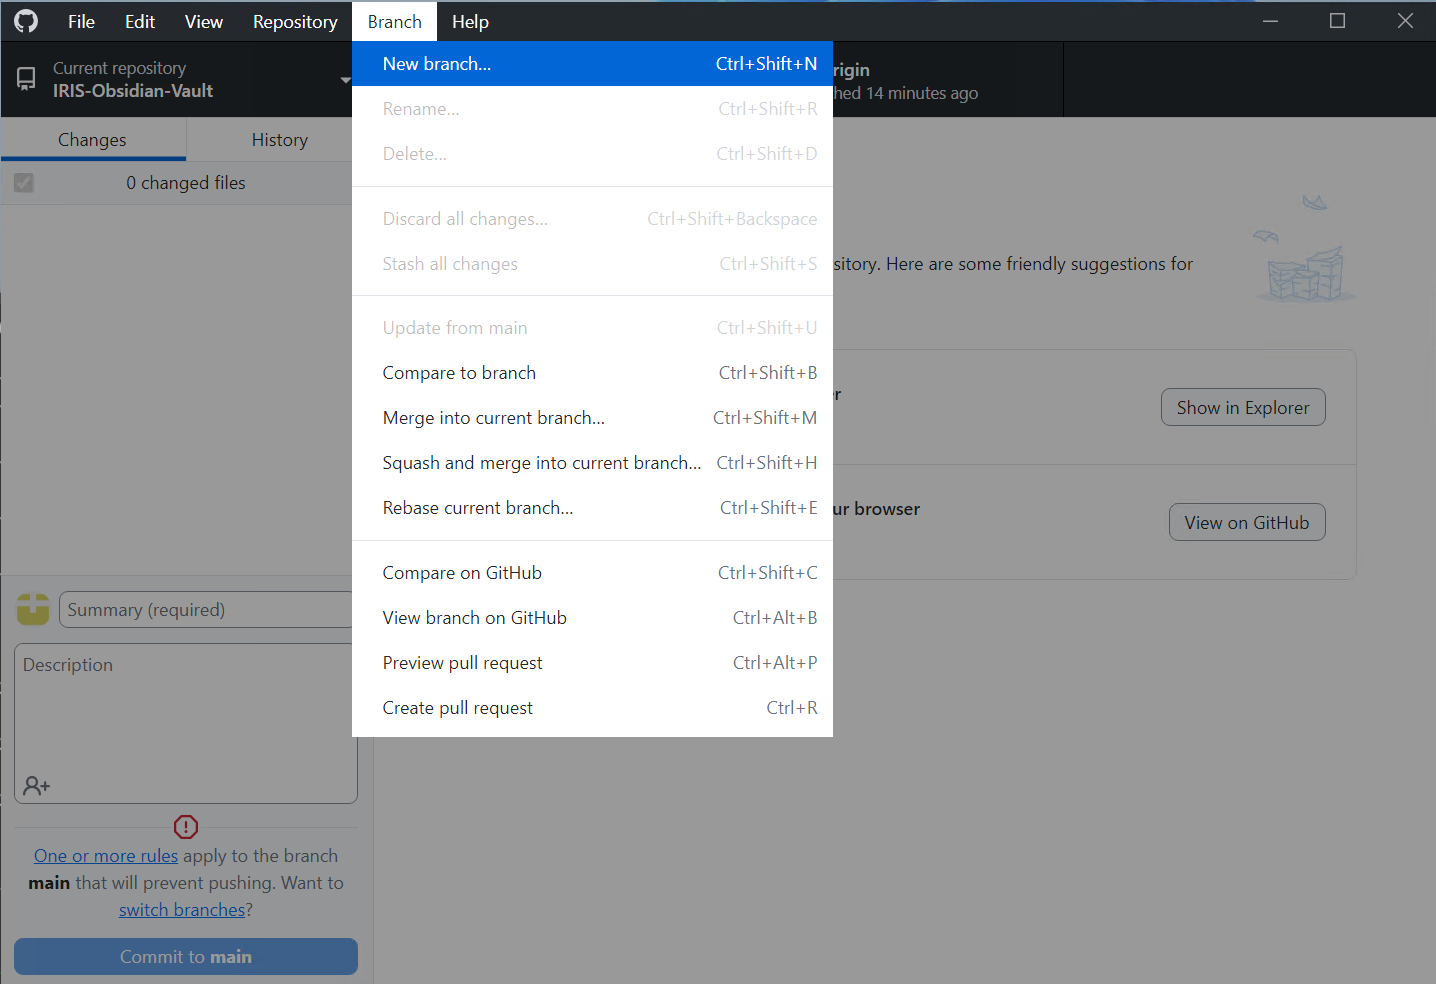Click the Show in Explorer button

tap(1243, 407)
